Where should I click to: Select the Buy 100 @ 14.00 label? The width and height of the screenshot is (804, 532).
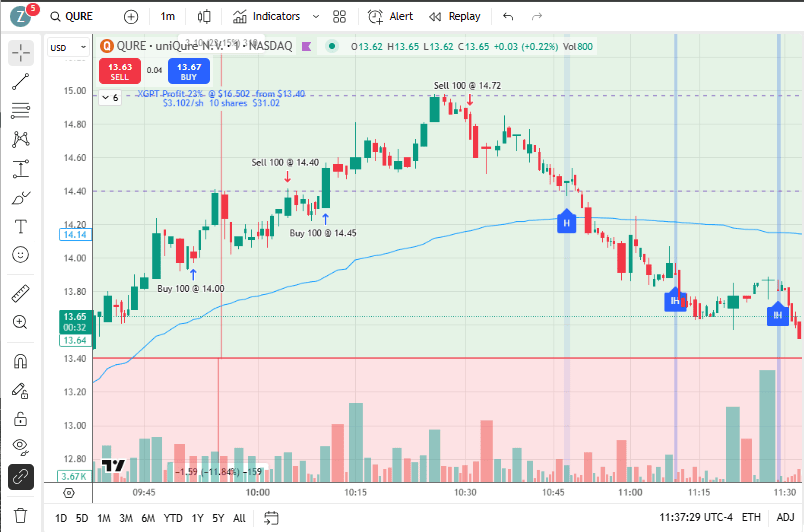tap(191, 289)
